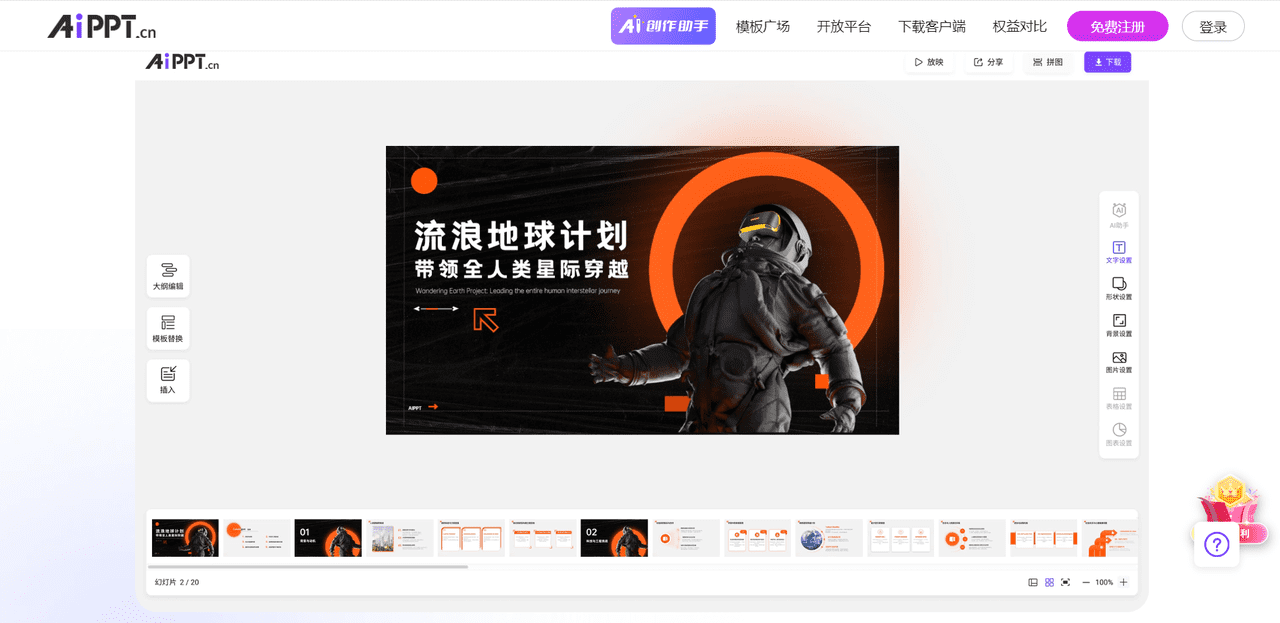Toggle the grid thumbnail view mode
This screenshot has height=623, width=1280.
point(1048,581)
